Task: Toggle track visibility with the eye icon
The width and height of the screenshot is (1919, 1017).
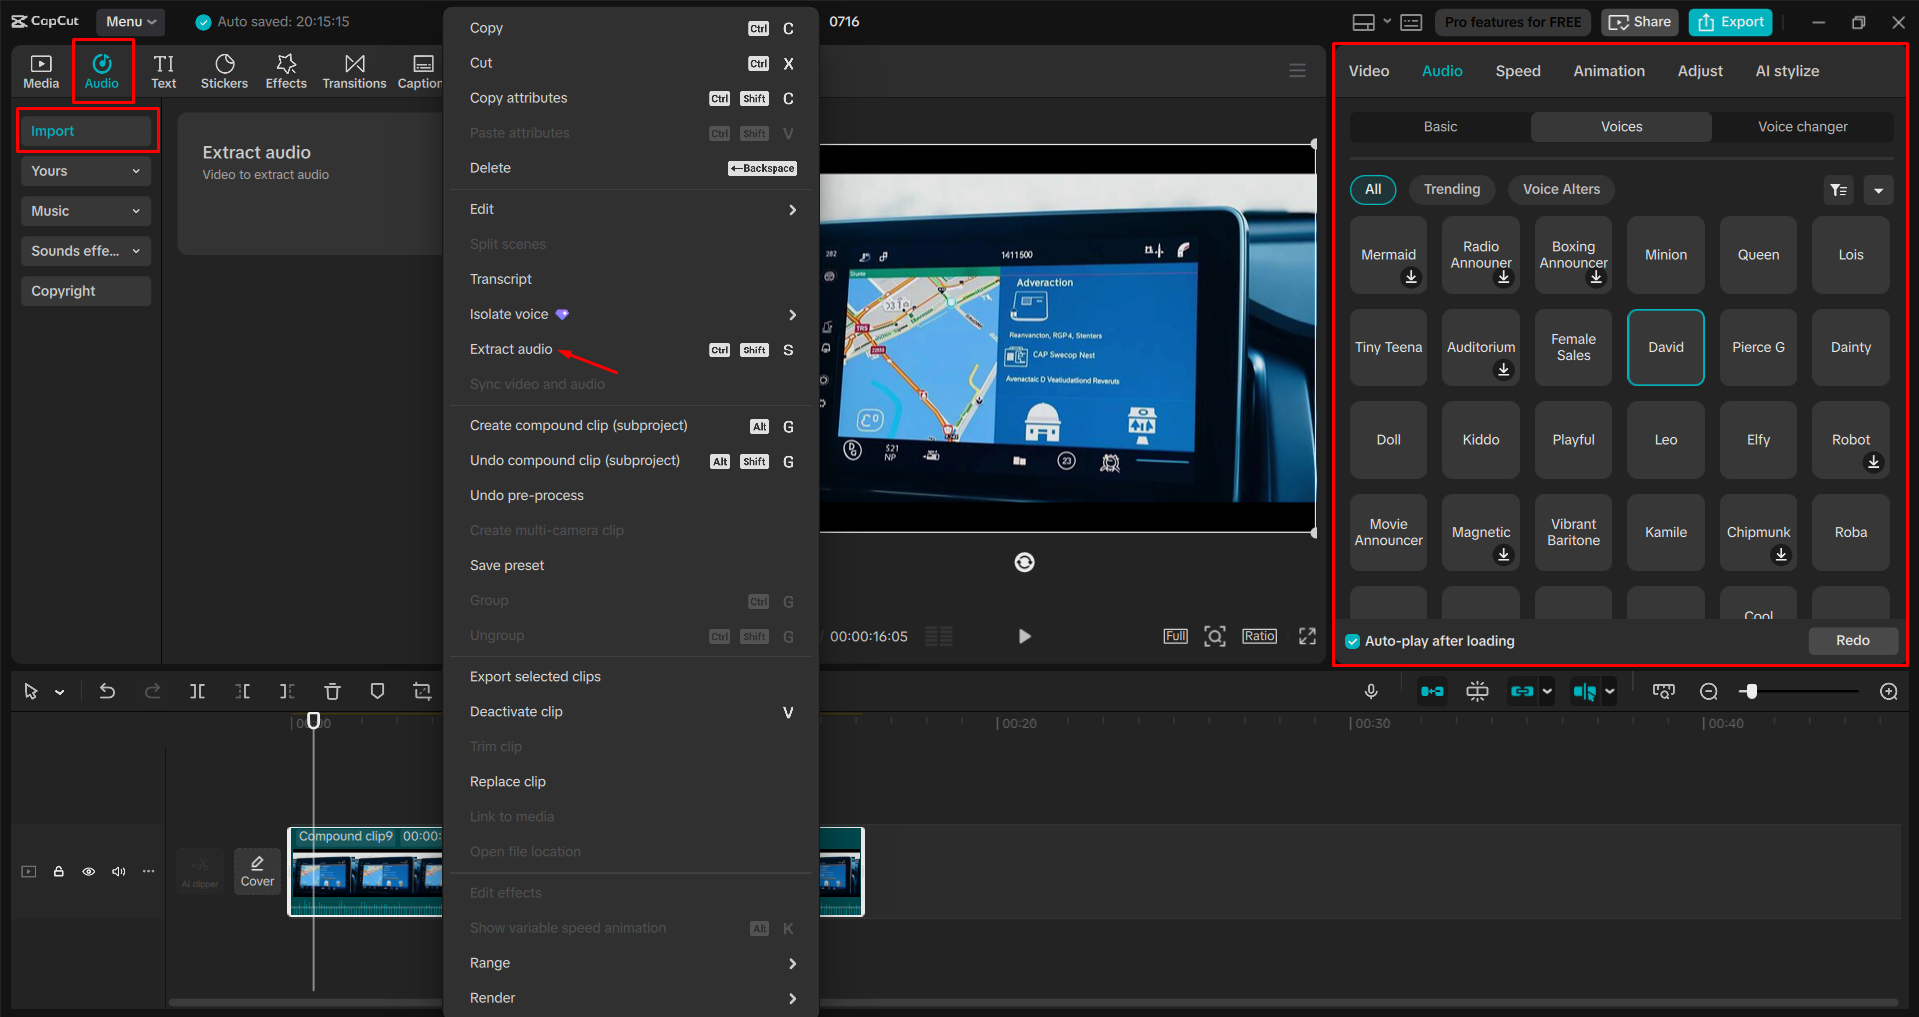Action: [x=88, y=871]
